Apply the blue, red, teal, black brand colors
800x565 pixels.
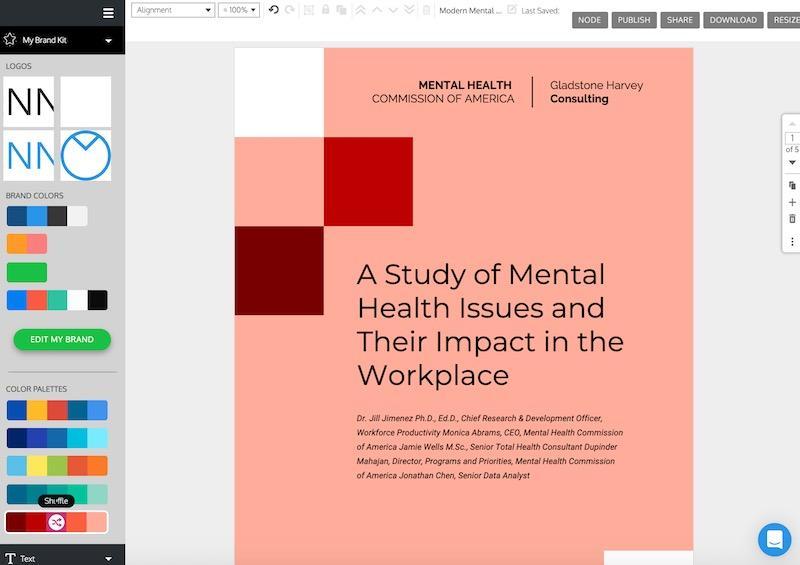[57, 300]
